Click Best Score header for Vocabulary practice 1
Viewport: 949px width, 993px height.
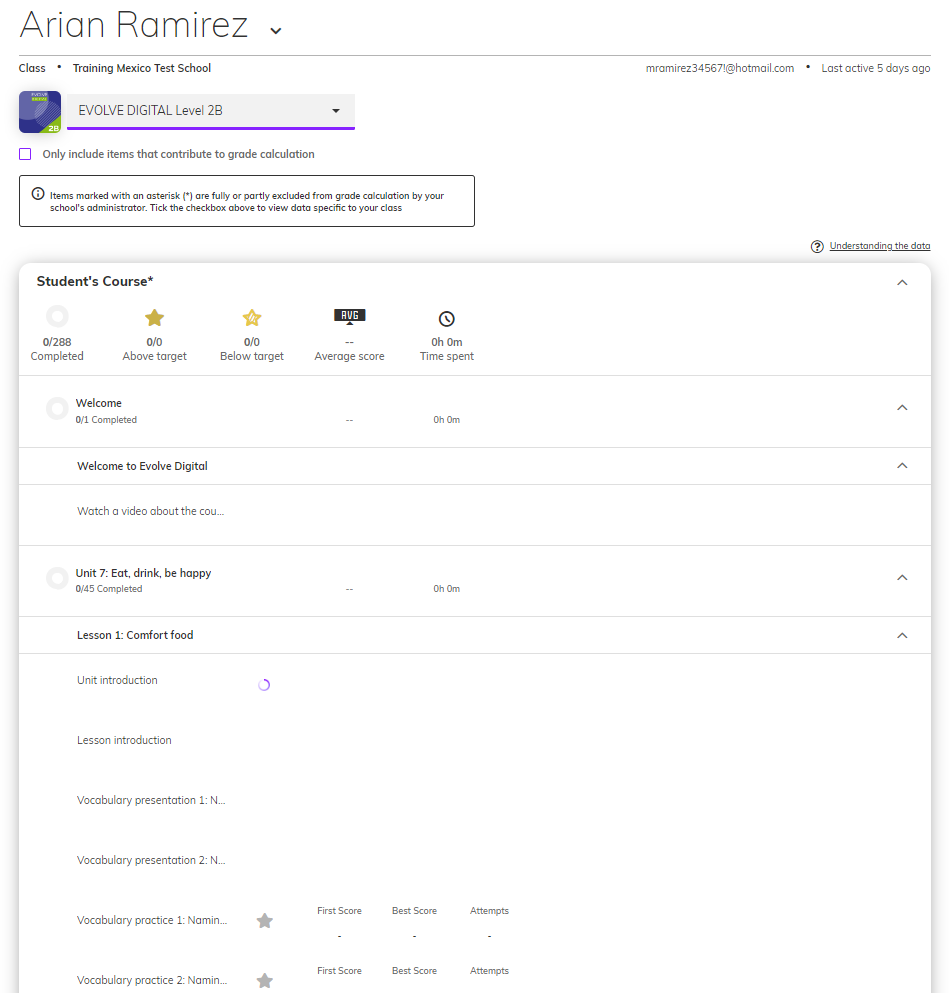[x=414, y=911]
